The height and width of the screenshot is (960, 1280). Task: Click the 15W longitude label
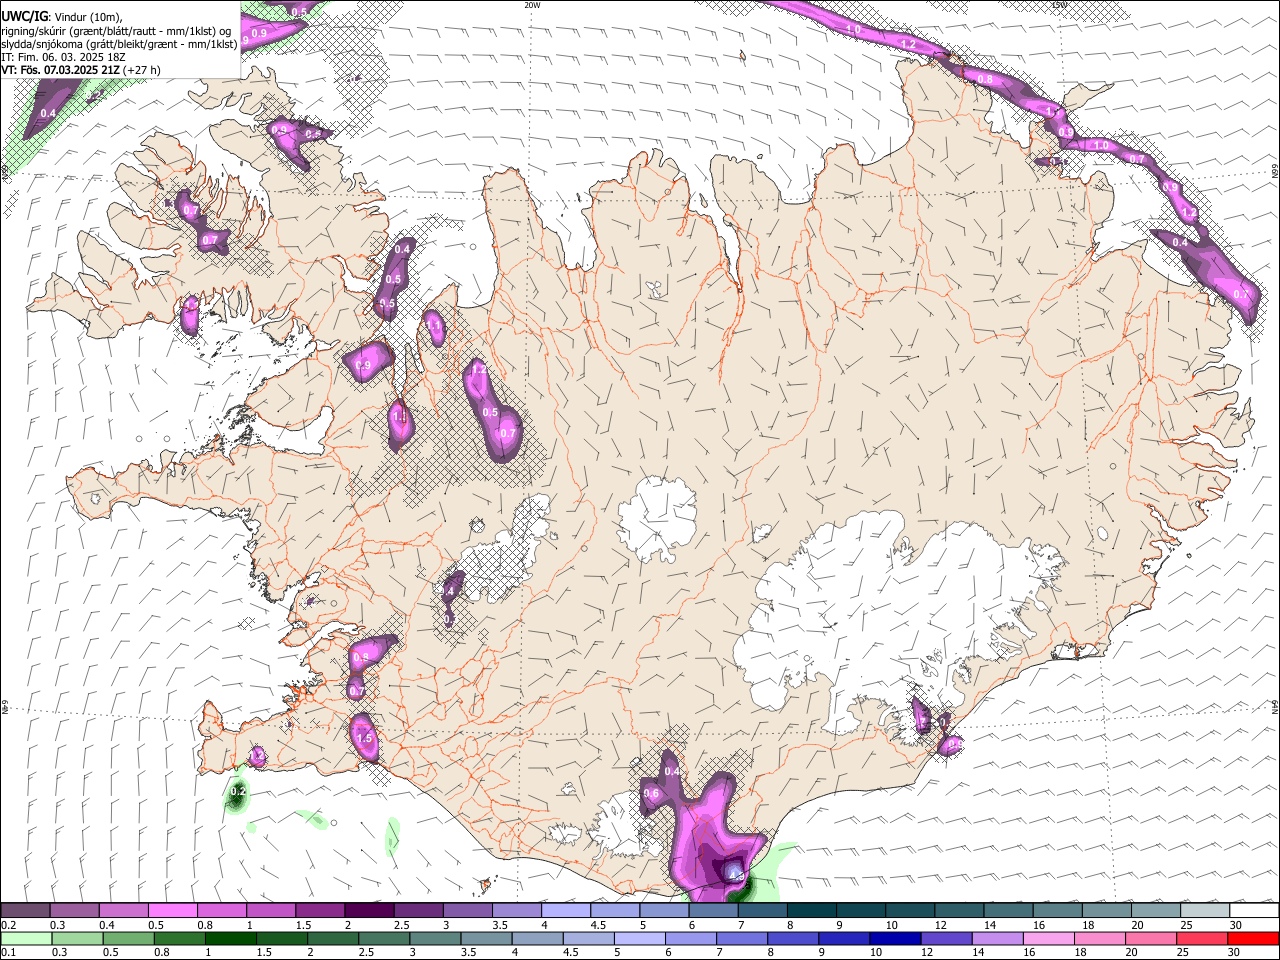1059,5
